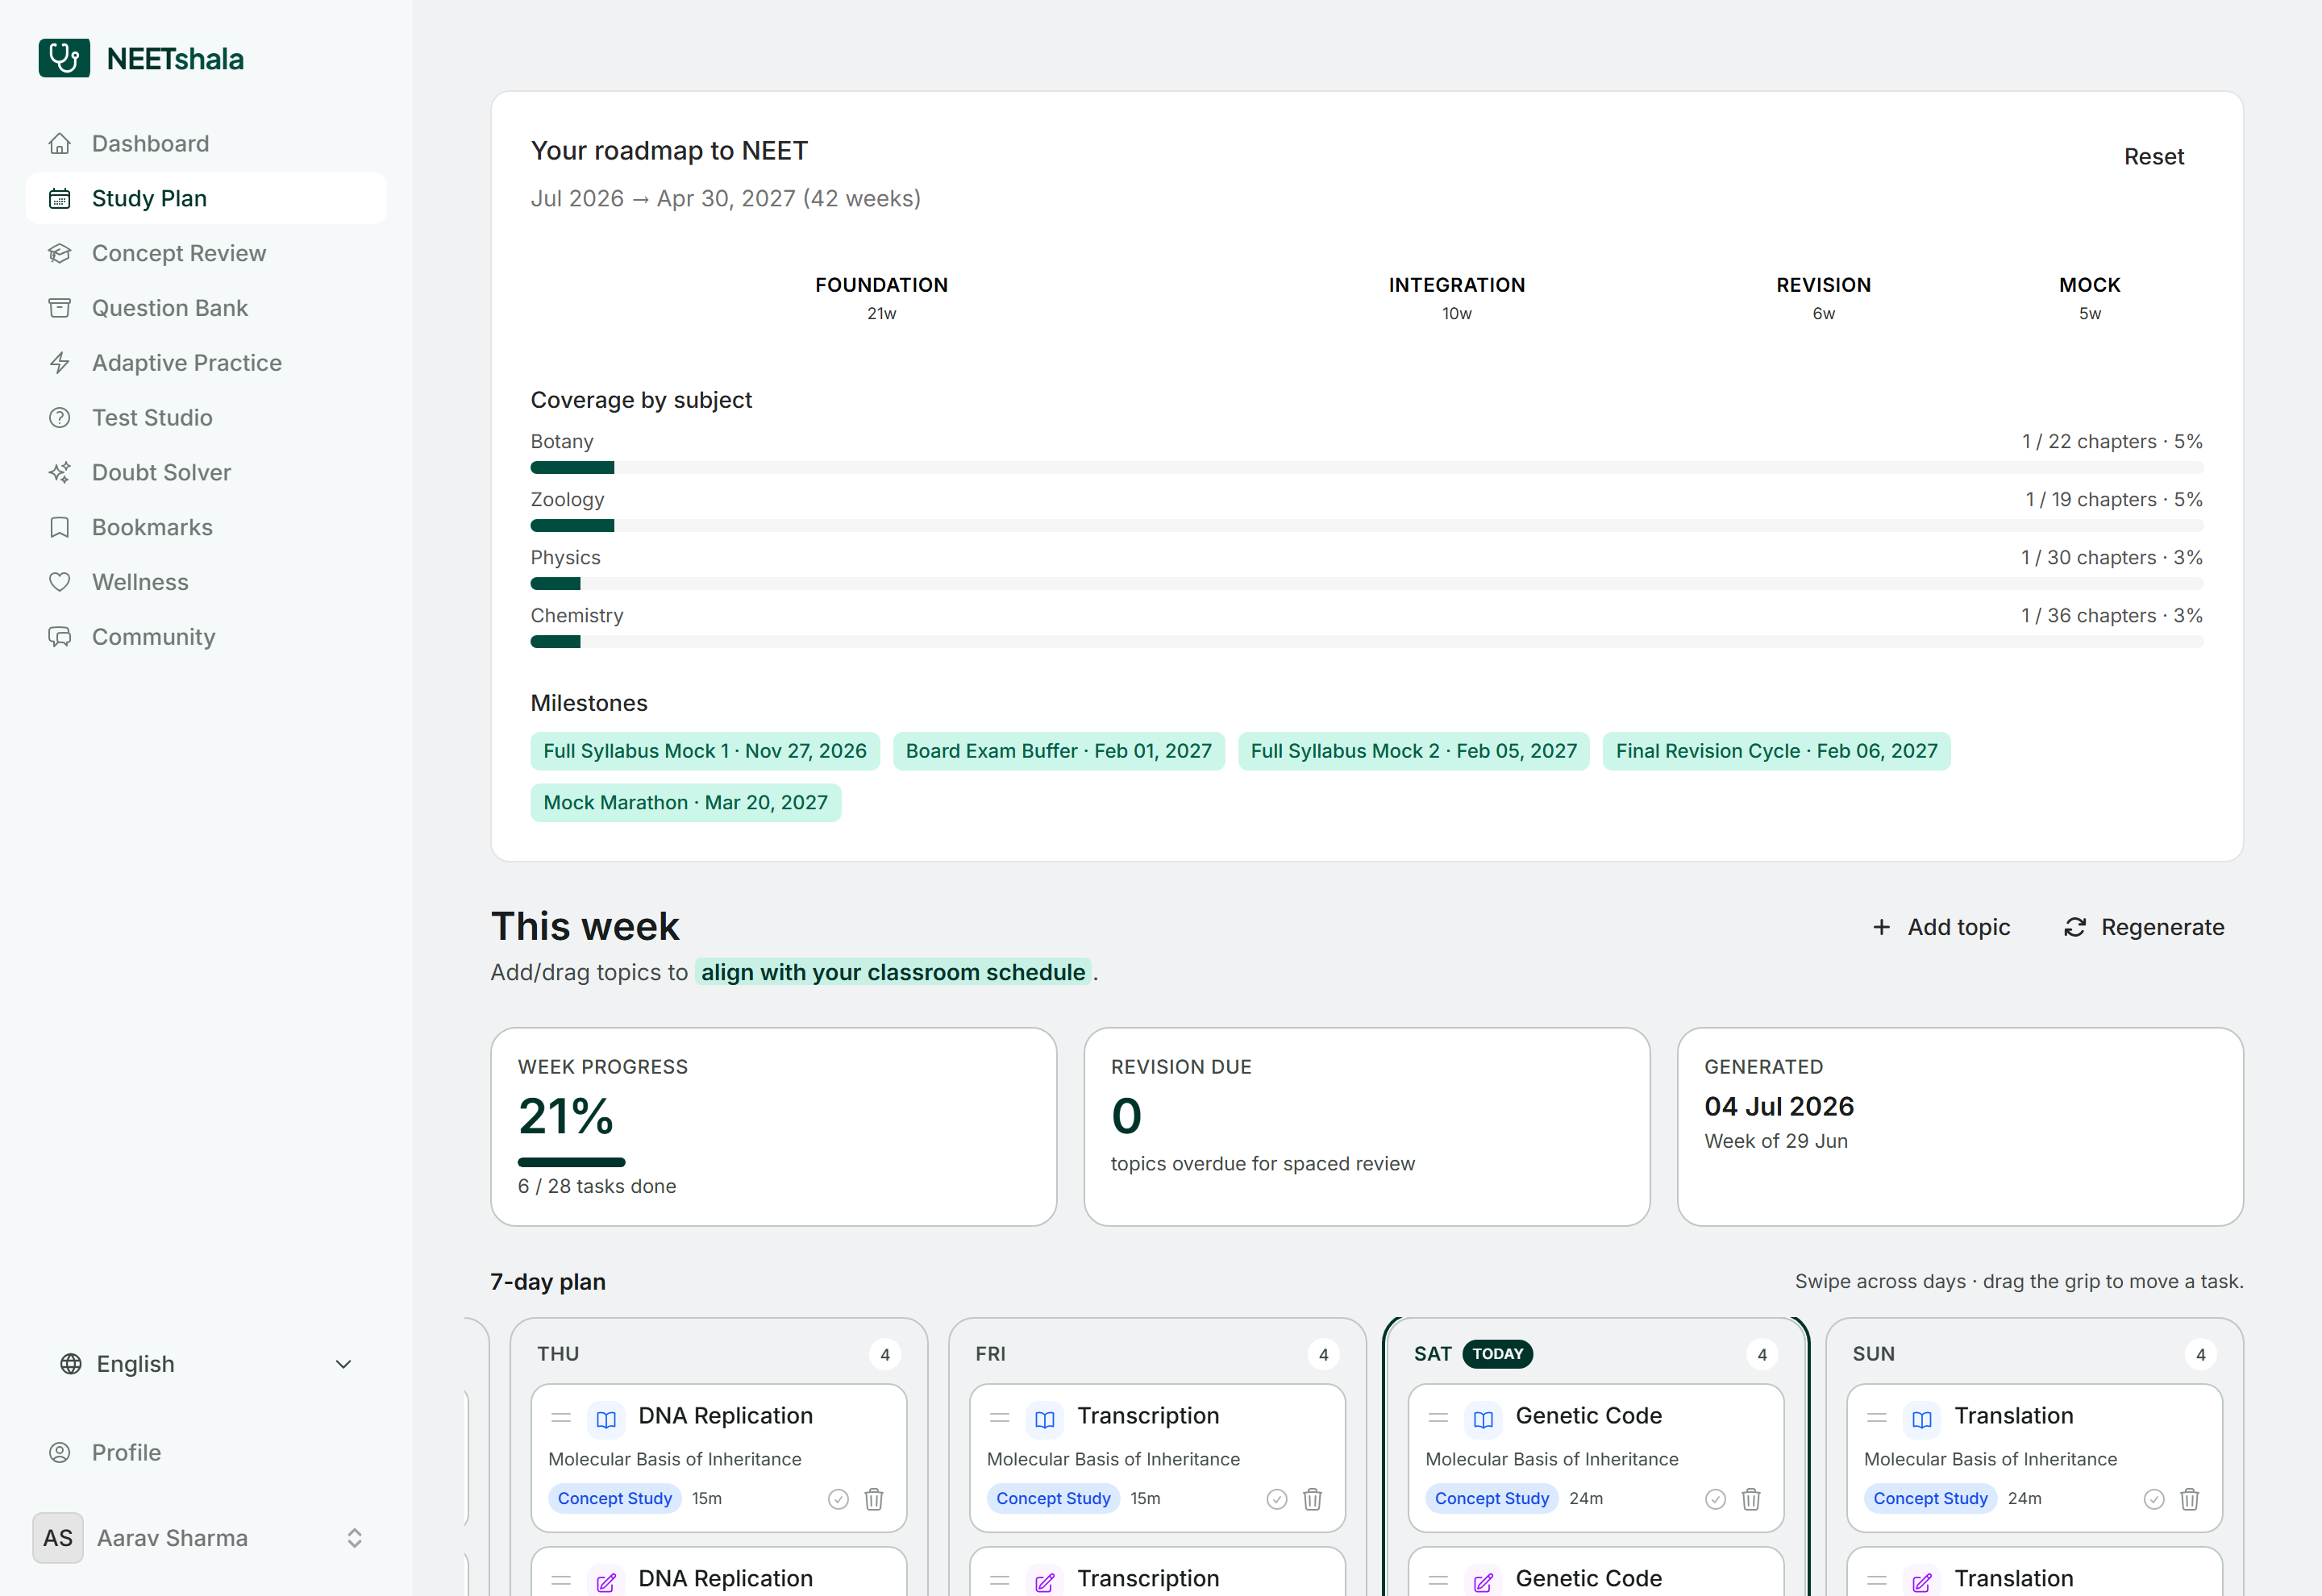Click the Chemistry coverage progress bar
This screenshot has height=1596, width=2322.
[1366, 641]
